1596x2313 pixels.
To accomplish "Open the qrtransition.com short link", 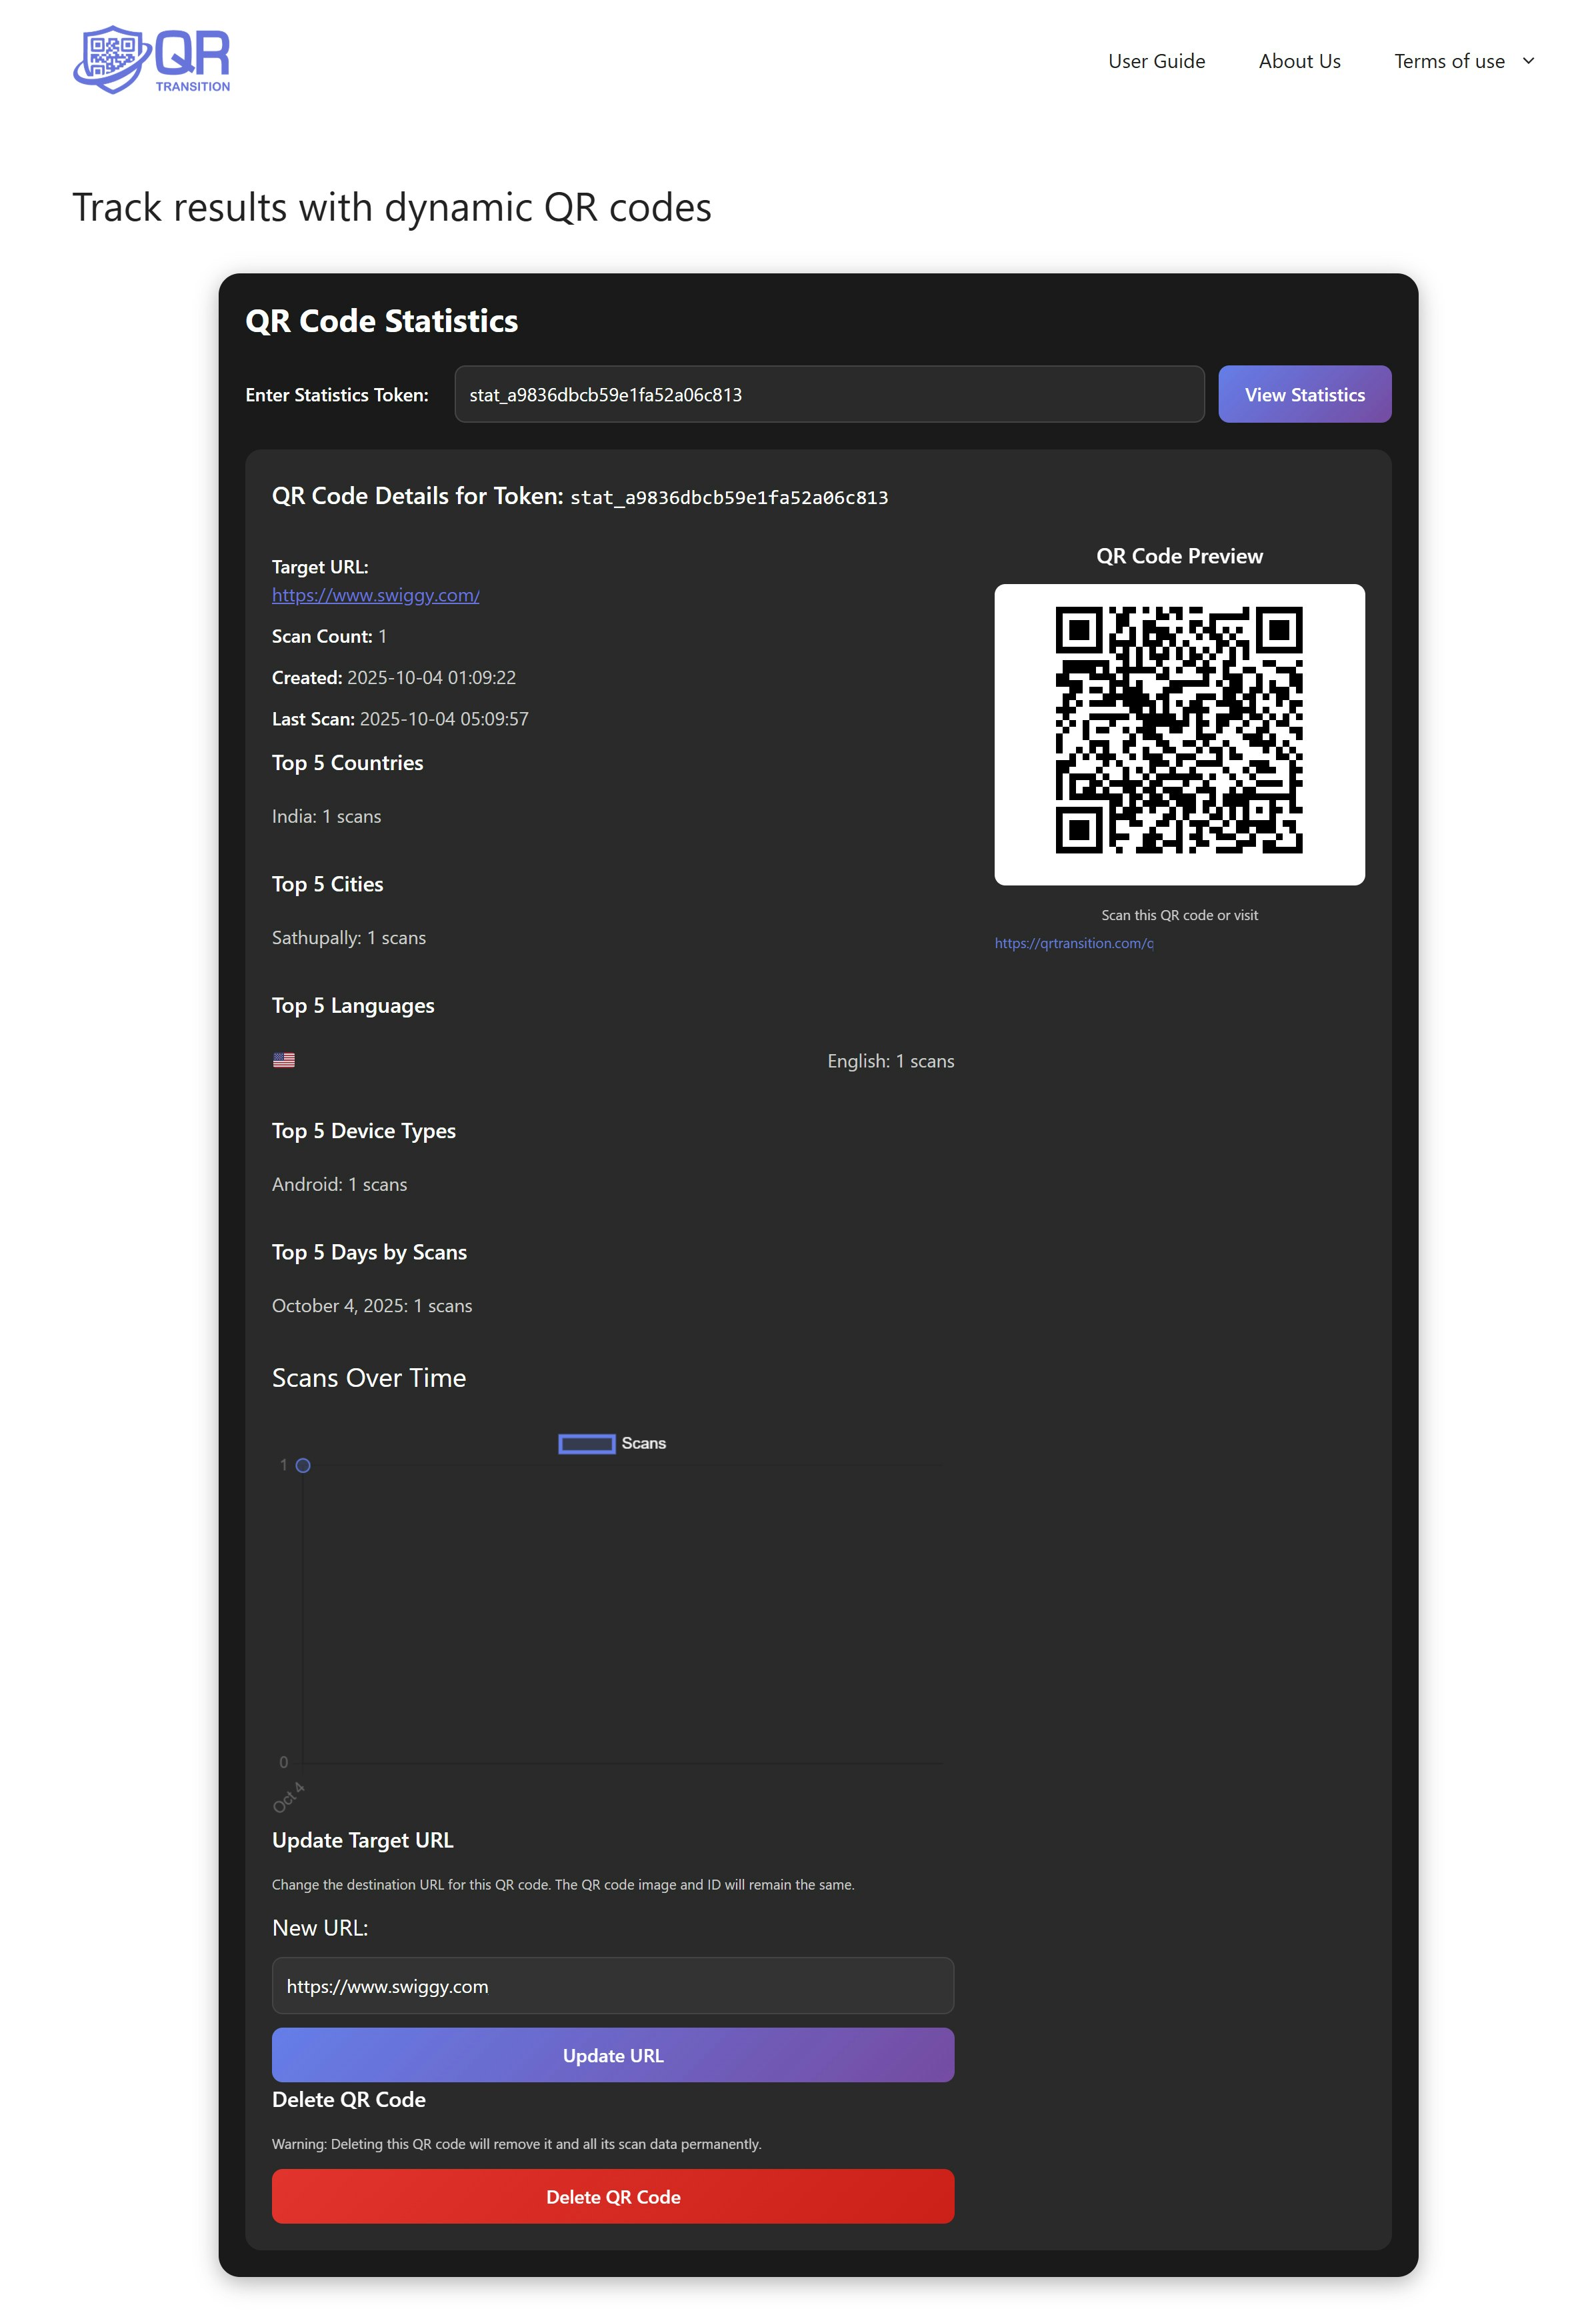I will point(1073,943).
